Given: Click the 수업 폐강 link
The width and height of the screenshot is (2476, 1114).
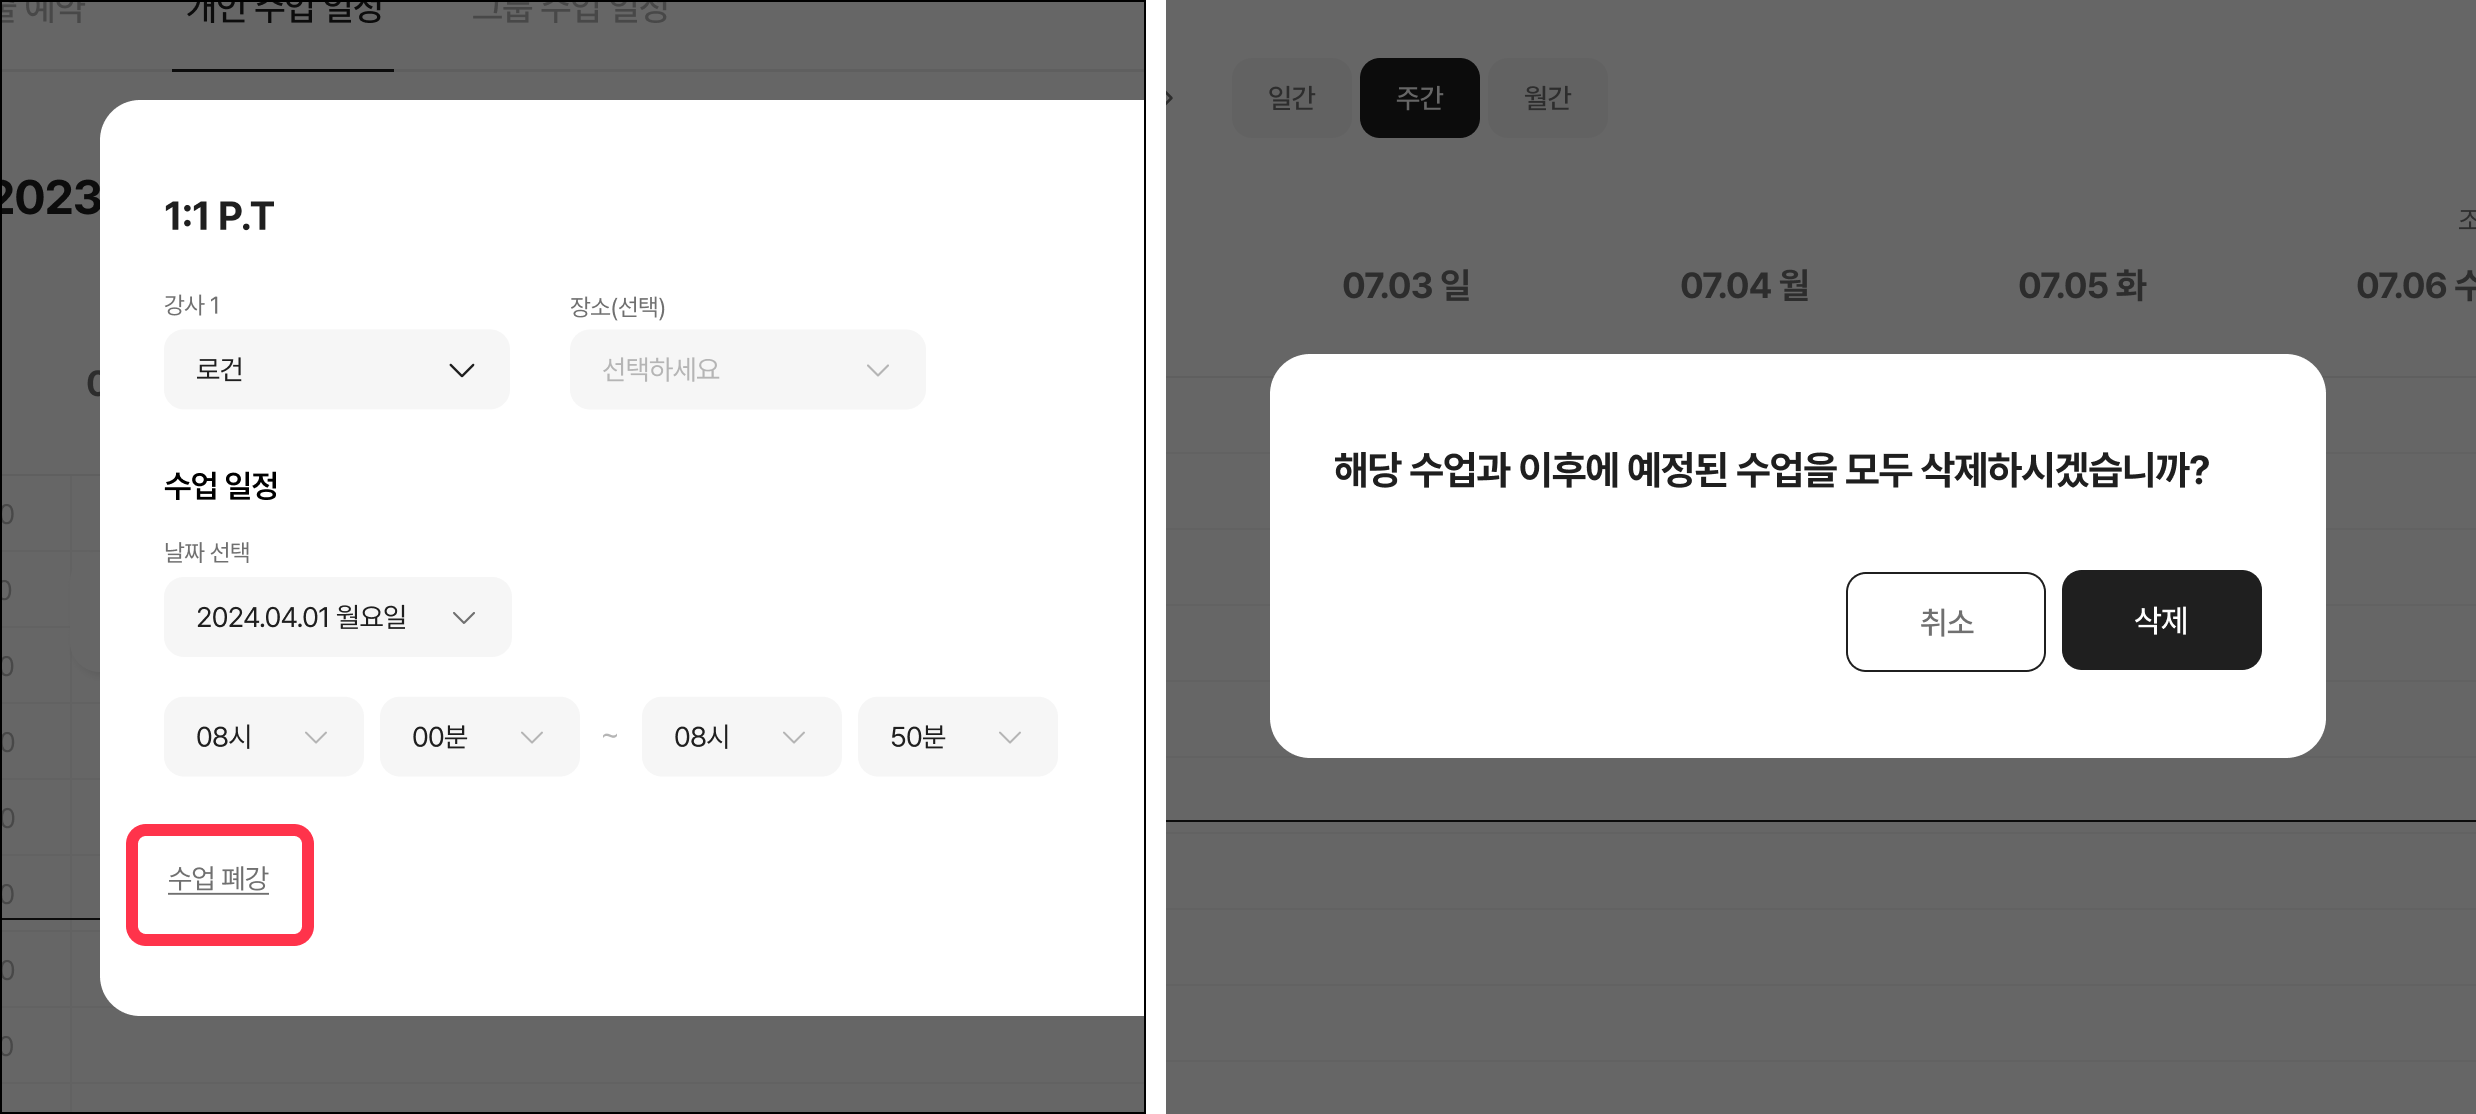Looking at the screenshot, I should click(x=218, y=879).
